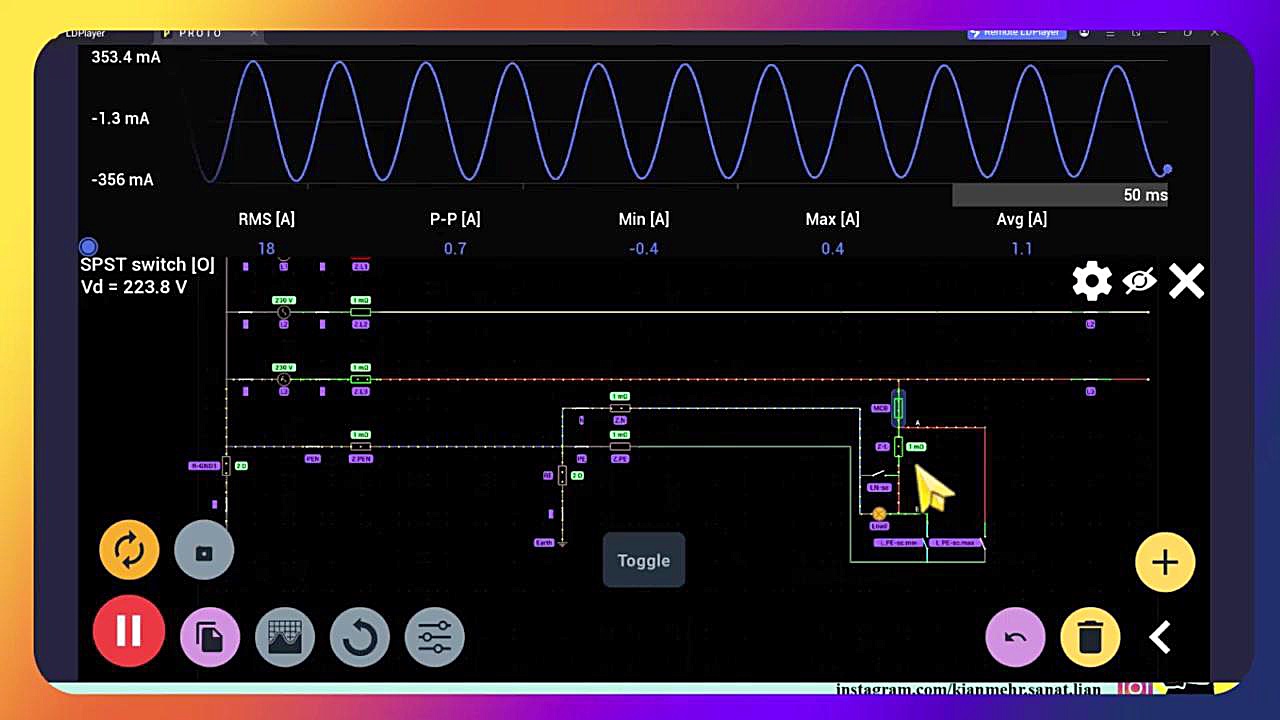The image size is (1280, 720).
Task: Toggle scope visibility with crossed eye icon
Action: tap(1139, 282)
